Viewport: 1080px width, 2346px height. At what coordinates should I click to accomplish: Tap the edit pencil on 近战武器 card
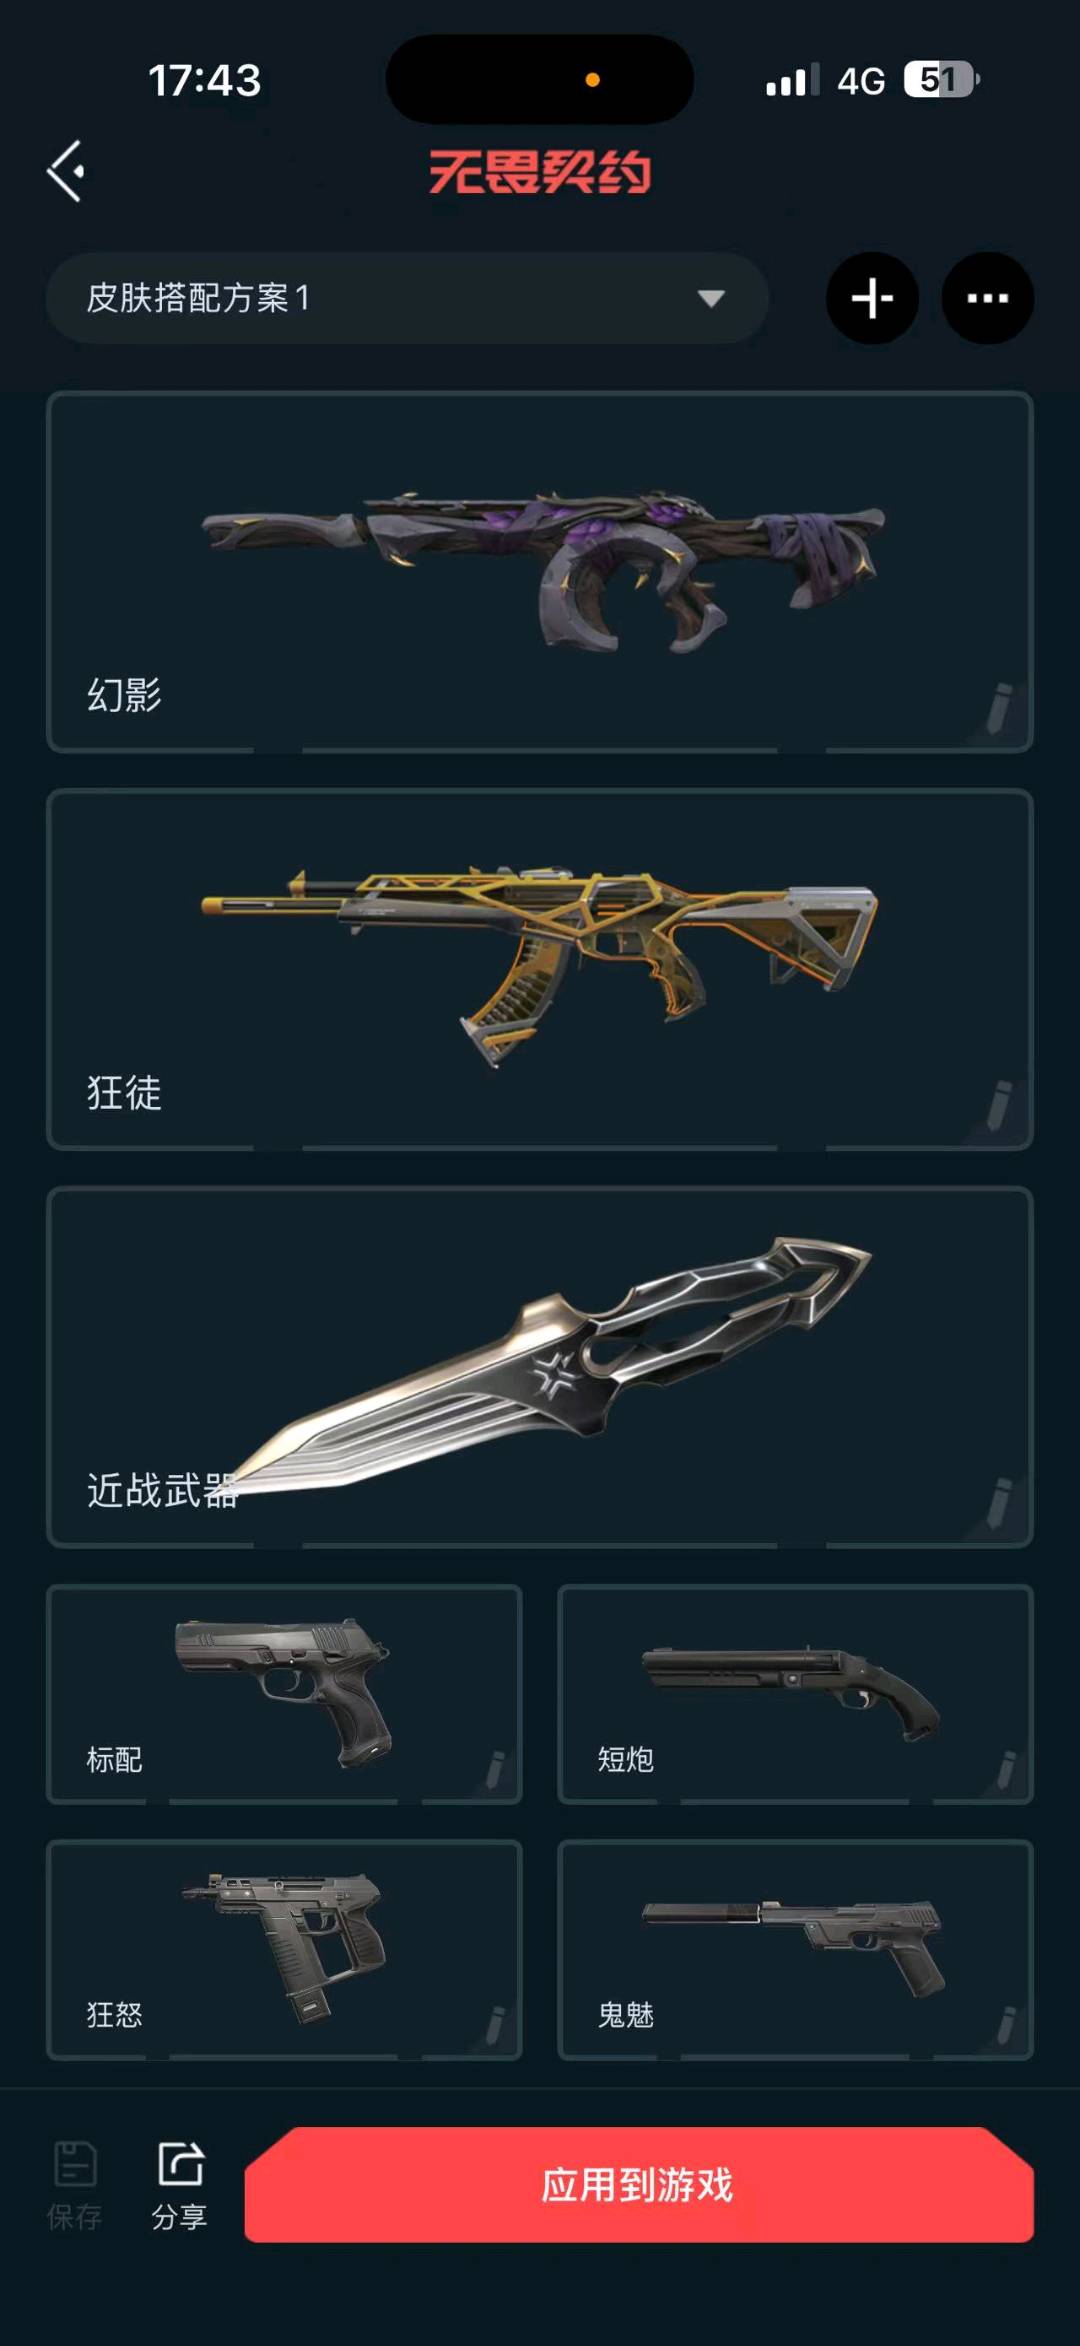999,1503
